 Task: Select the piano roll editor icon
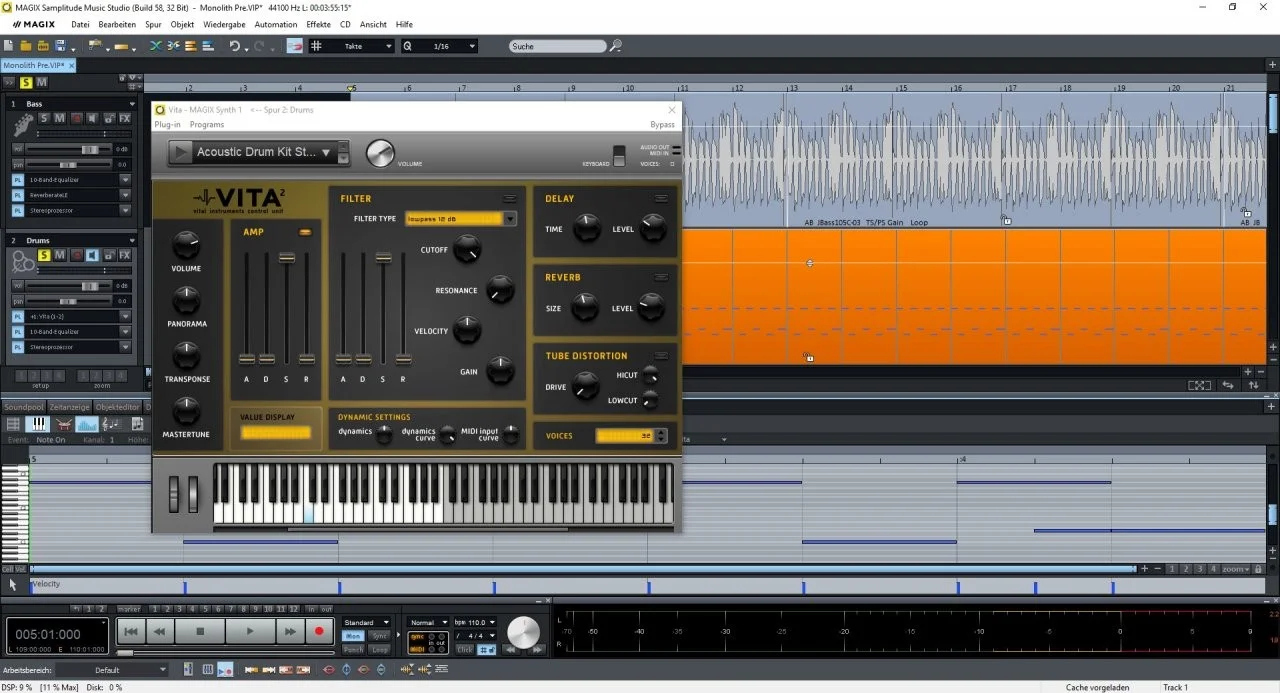tap(38, 424)
